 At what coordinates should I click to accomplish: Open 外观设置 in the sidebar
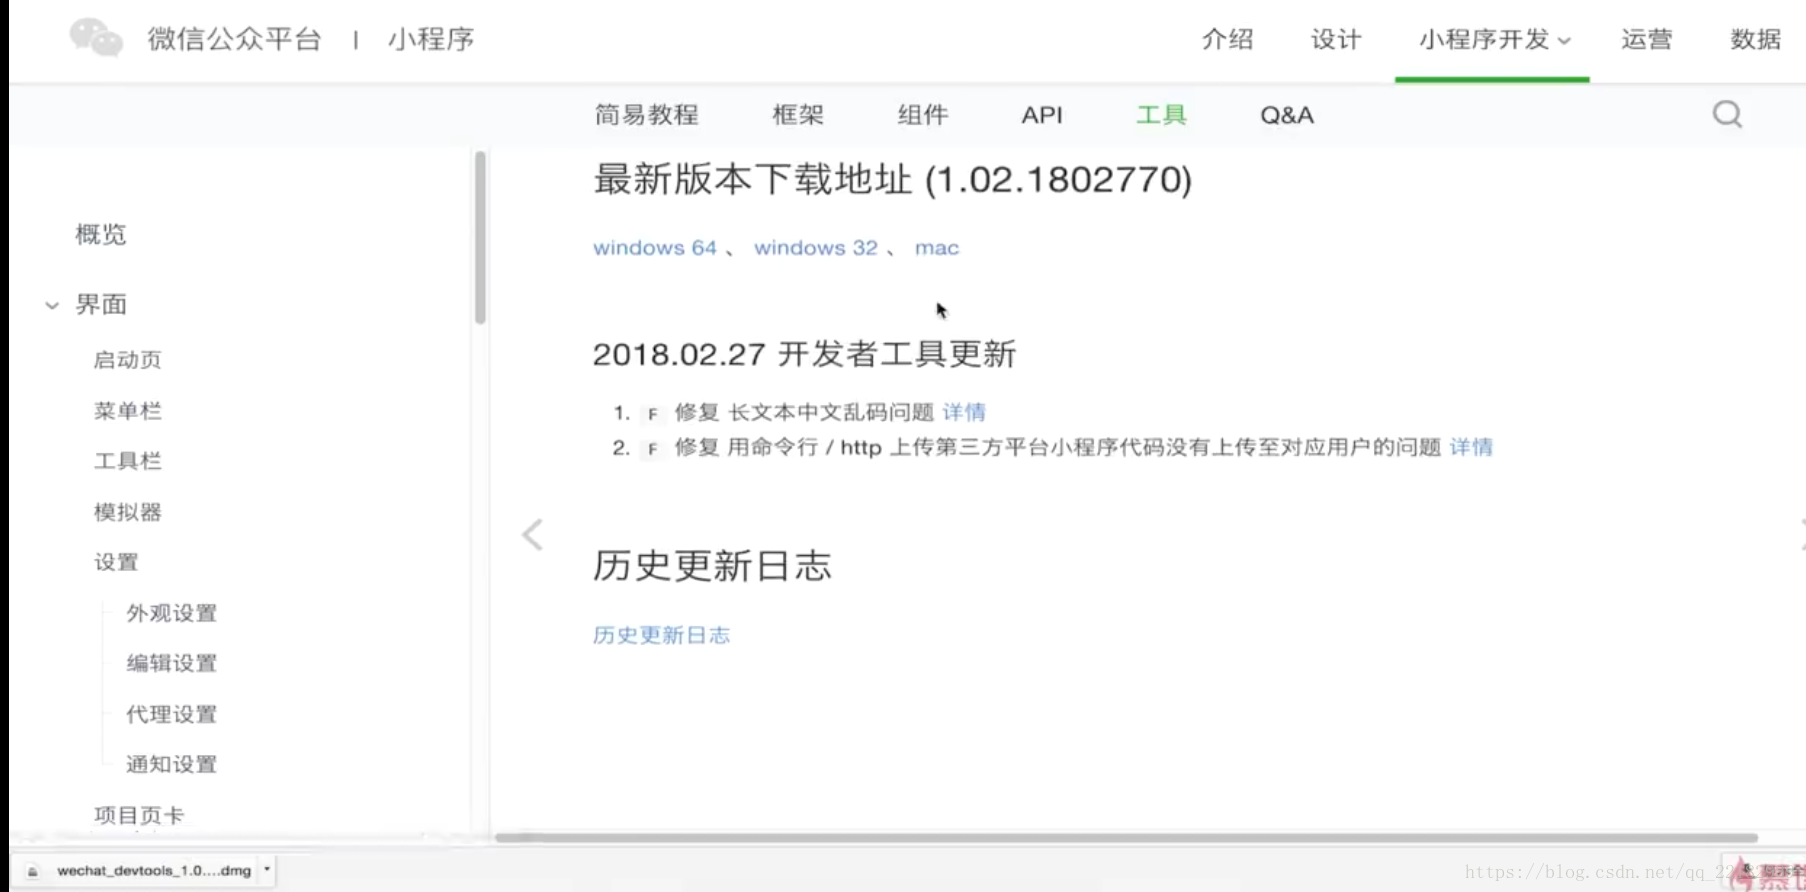click(171, 613)
